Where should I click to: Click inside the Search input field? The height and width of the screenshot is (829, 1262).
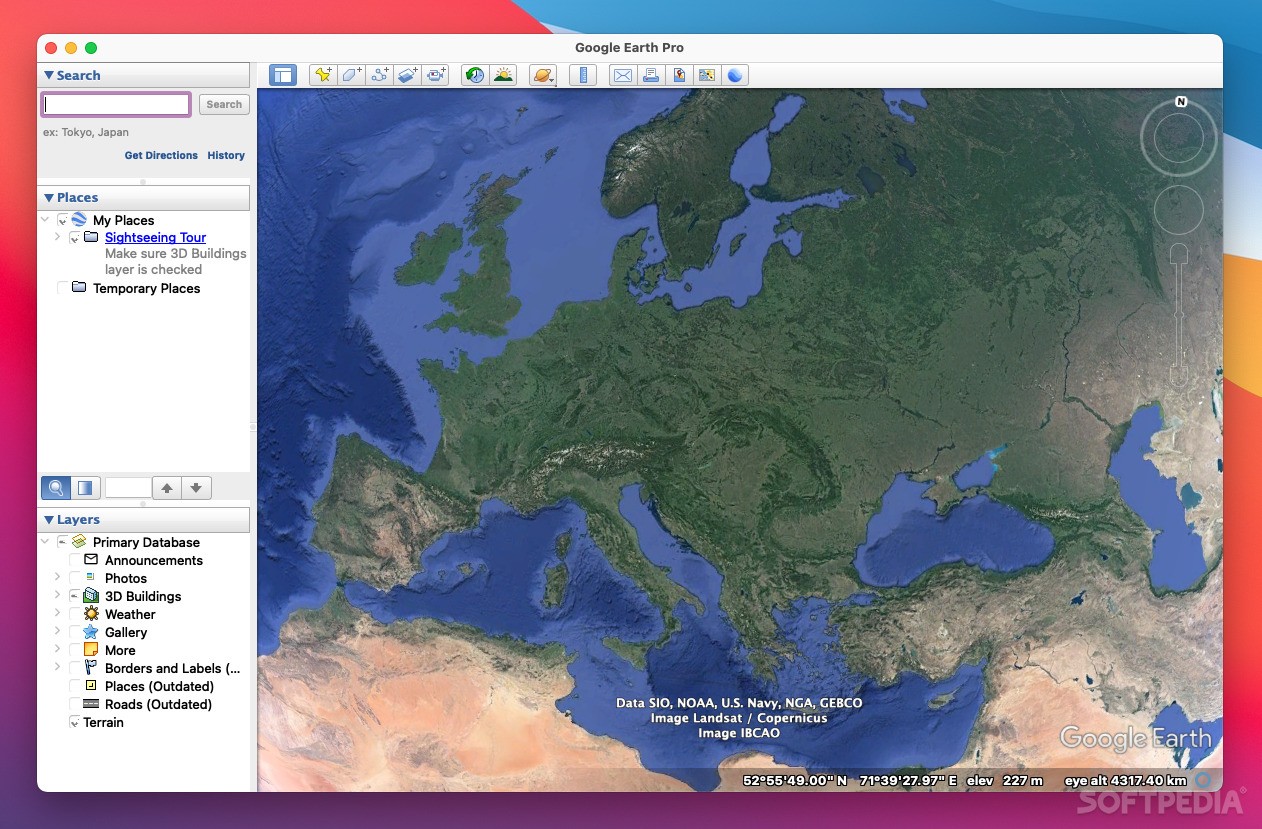point(115,104)
